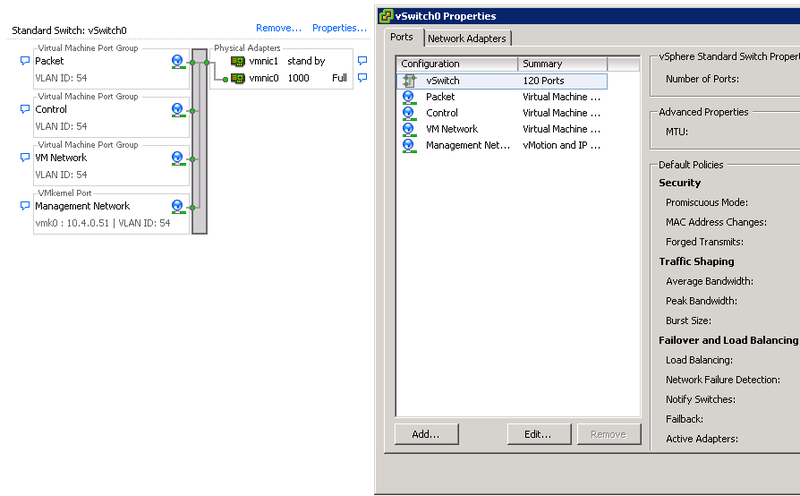800x496 pixels.
Task: Select the Packet row in Configuration list
Action: click(x=502, y=97)
